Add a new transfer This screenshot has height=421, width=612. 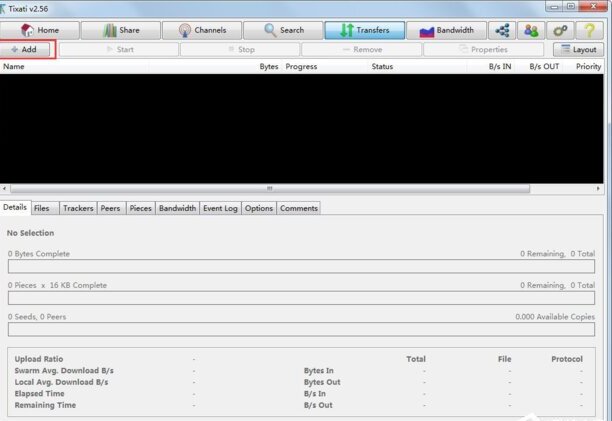tap(25, 50)
